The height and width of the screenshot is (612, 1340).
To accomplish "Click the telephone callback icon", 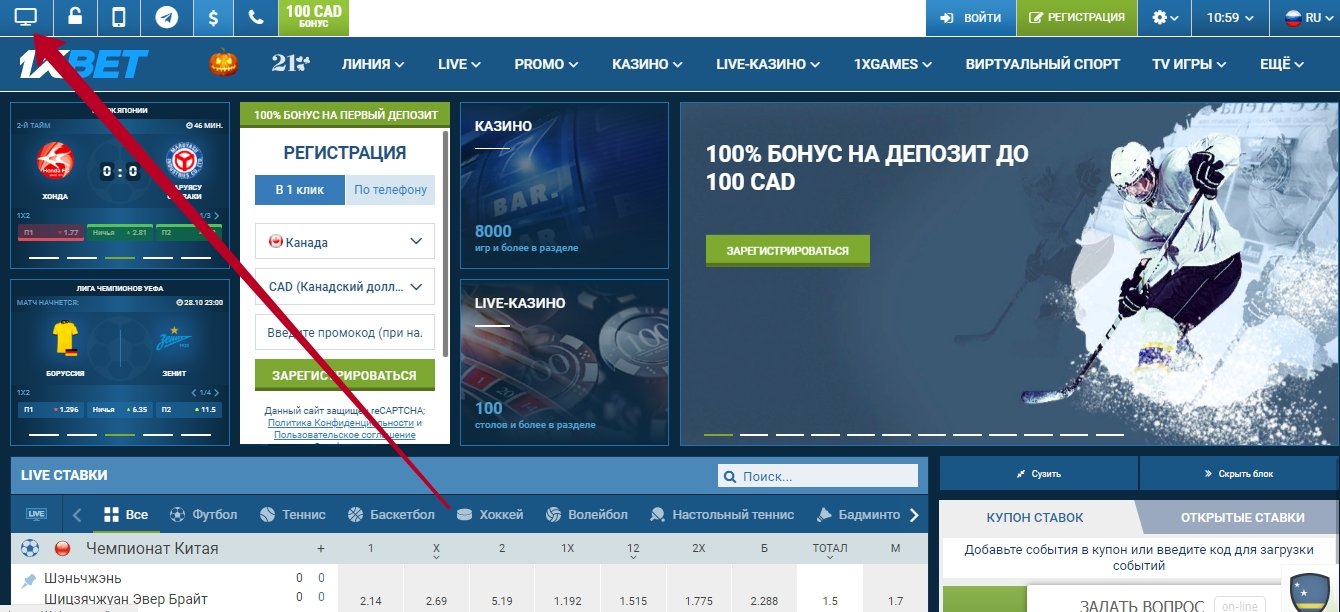I will point(256,17).
